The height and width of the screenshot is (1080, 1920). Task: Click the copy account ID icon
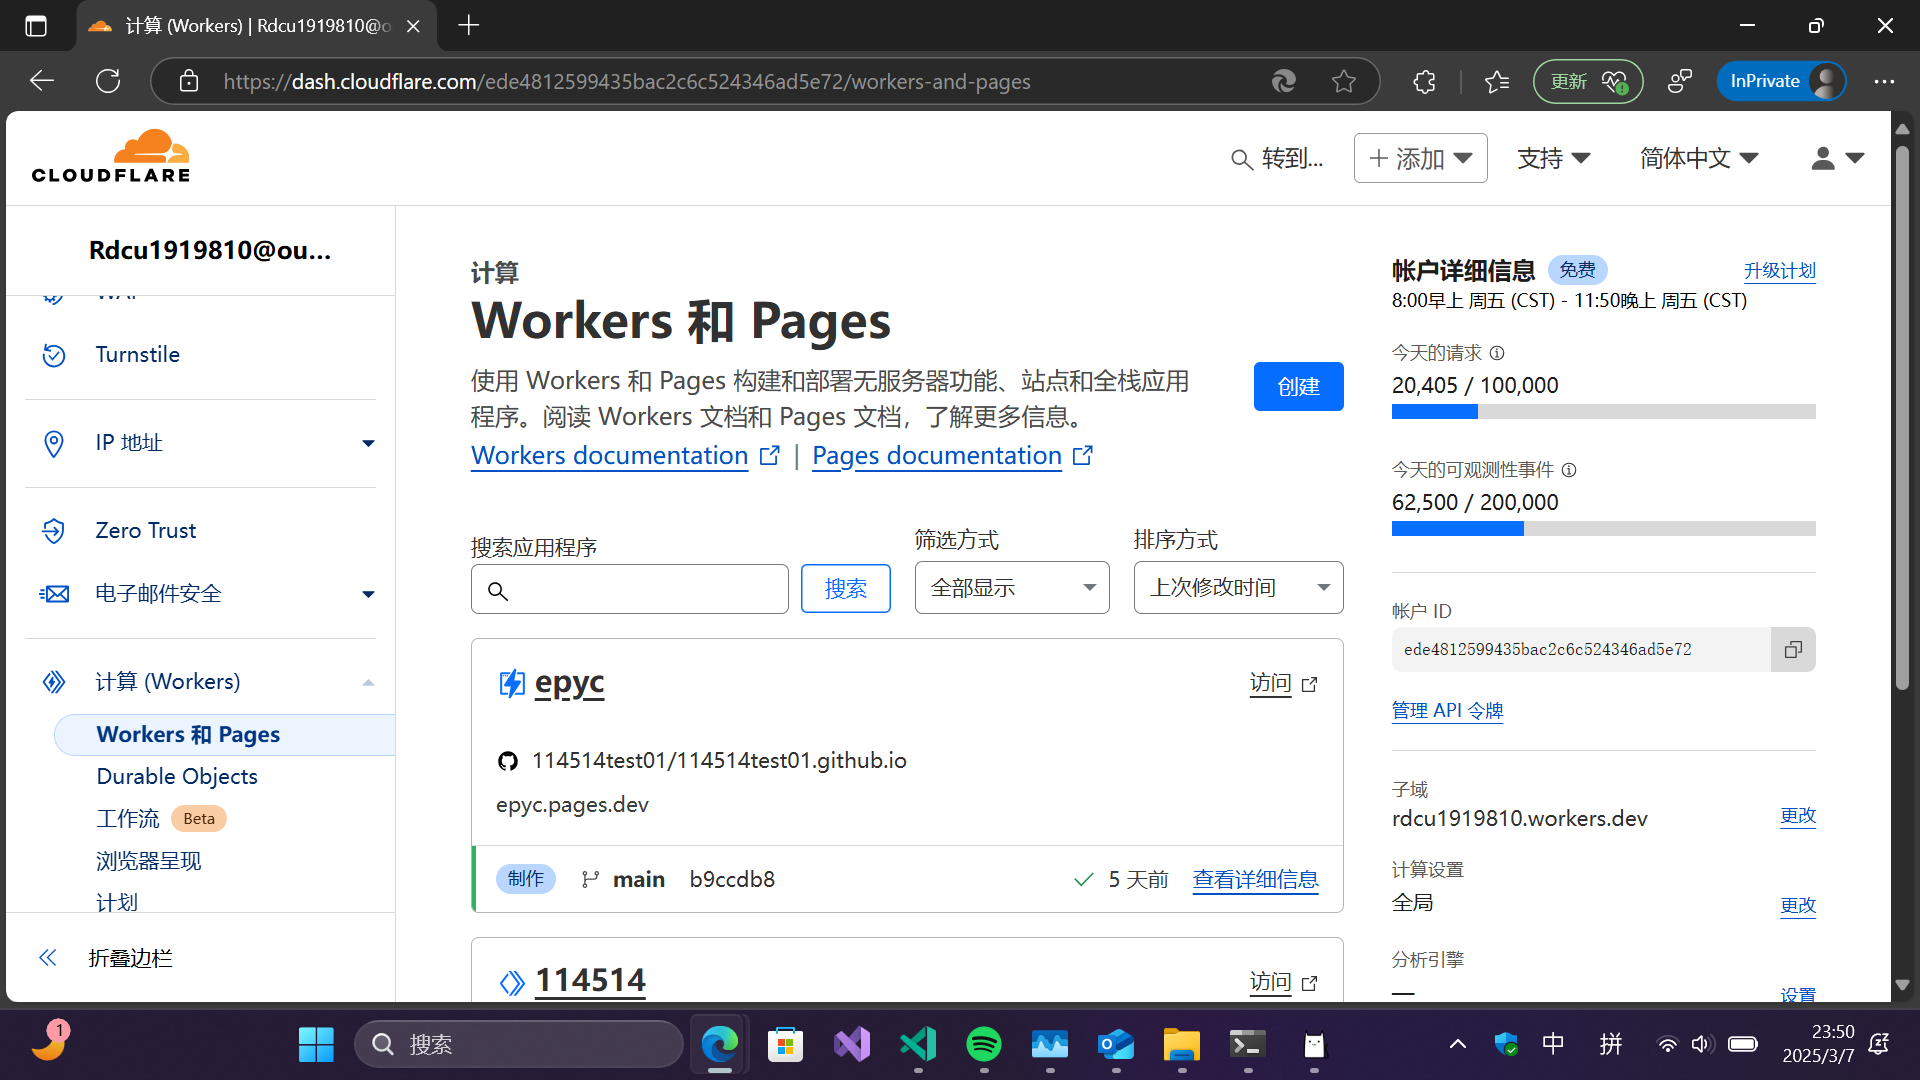click(1793, 650)
